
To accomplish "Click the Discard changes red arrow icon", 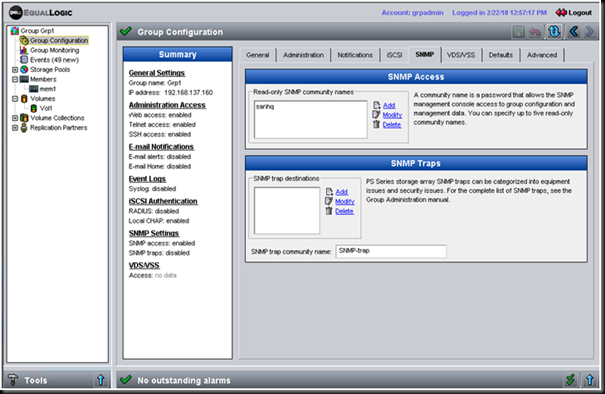I will (x=535, y=32).
